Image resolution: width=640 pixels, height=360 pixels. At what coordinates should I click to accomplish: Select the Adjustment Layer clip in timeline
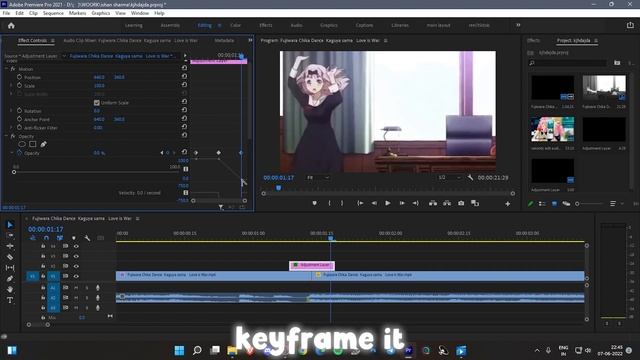312,265
